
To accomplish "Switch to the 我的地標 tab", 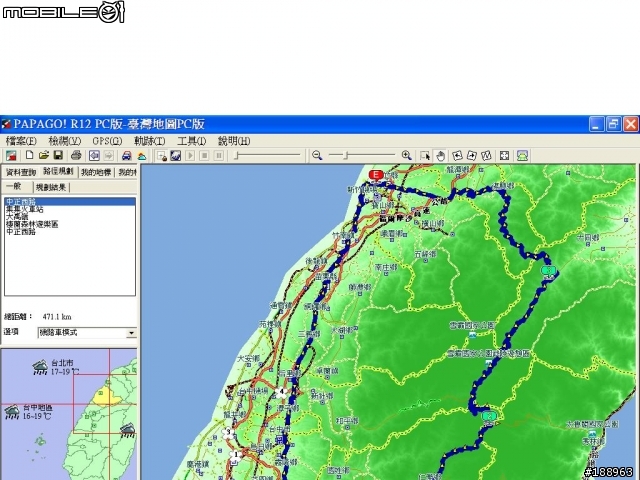I will click(x=96, y=172).
